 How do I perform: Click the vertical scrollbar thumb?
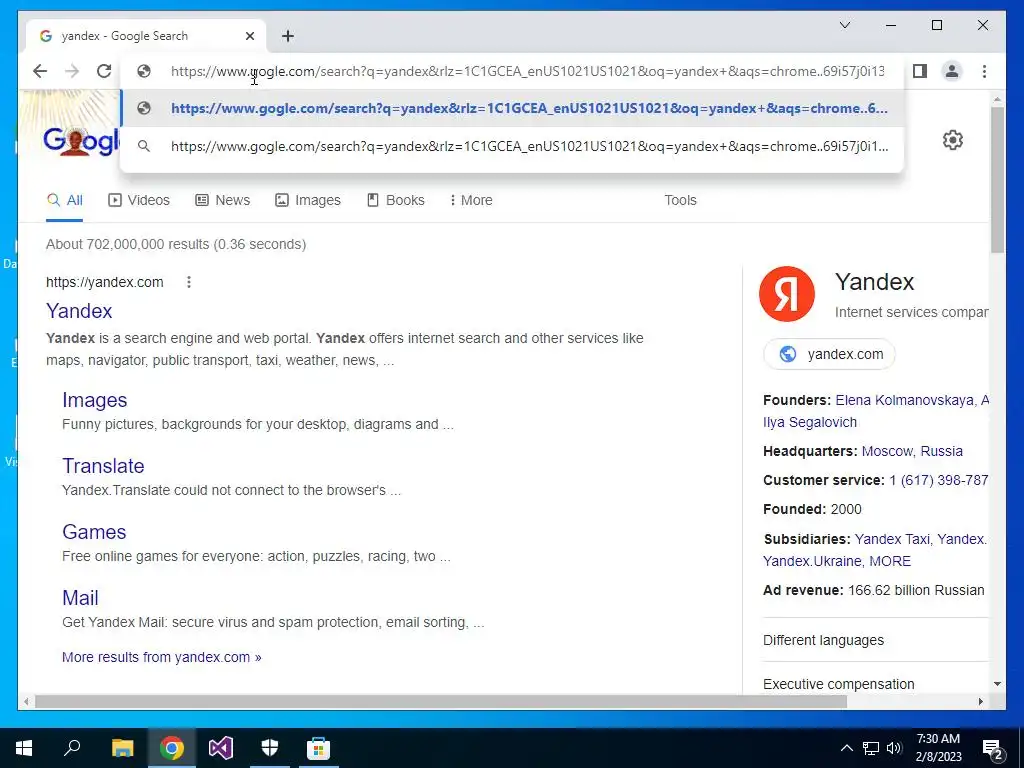tap(997, 180)
